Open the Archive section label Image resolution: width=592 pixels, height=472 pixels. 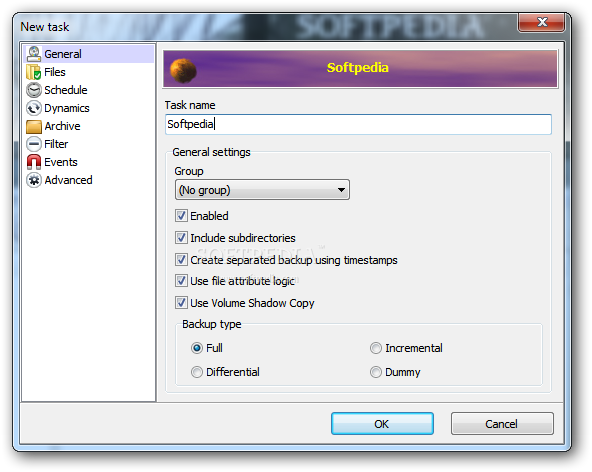tap(62, 126)
